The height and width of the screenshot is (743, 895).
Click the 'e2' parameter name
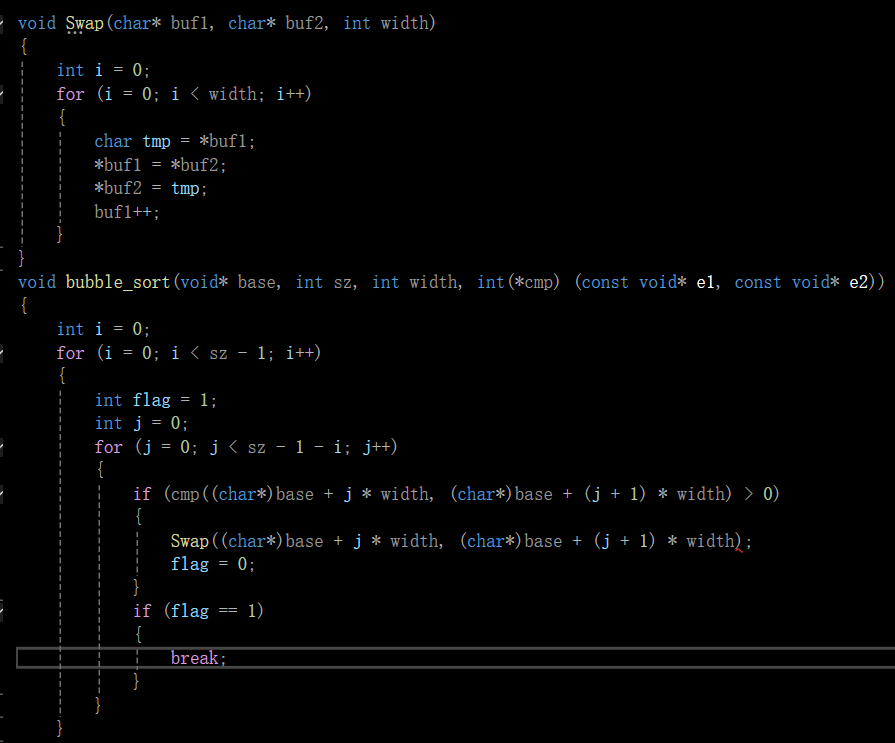[x=858, y=282]
